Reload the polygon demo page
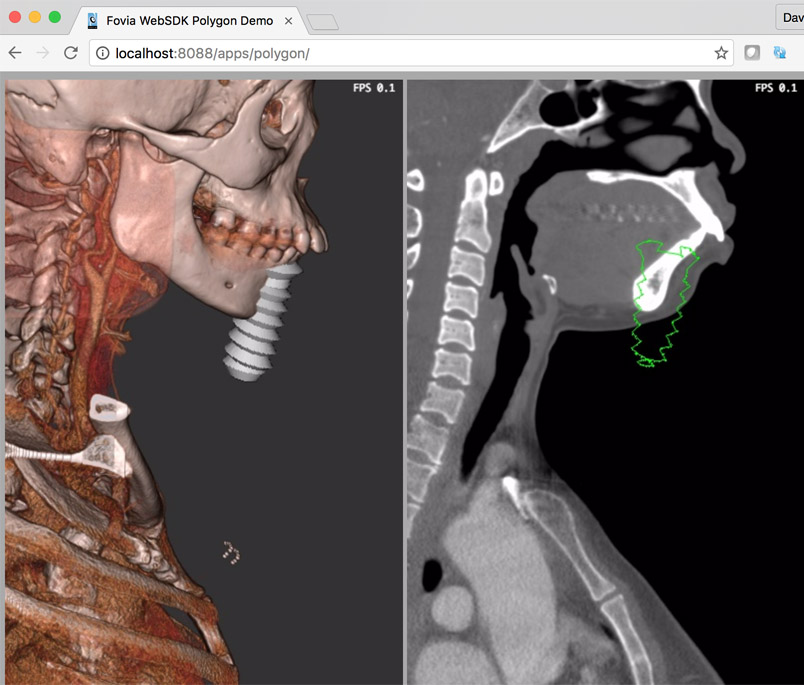This screenshot has width=804, height=685. point(71,53)
